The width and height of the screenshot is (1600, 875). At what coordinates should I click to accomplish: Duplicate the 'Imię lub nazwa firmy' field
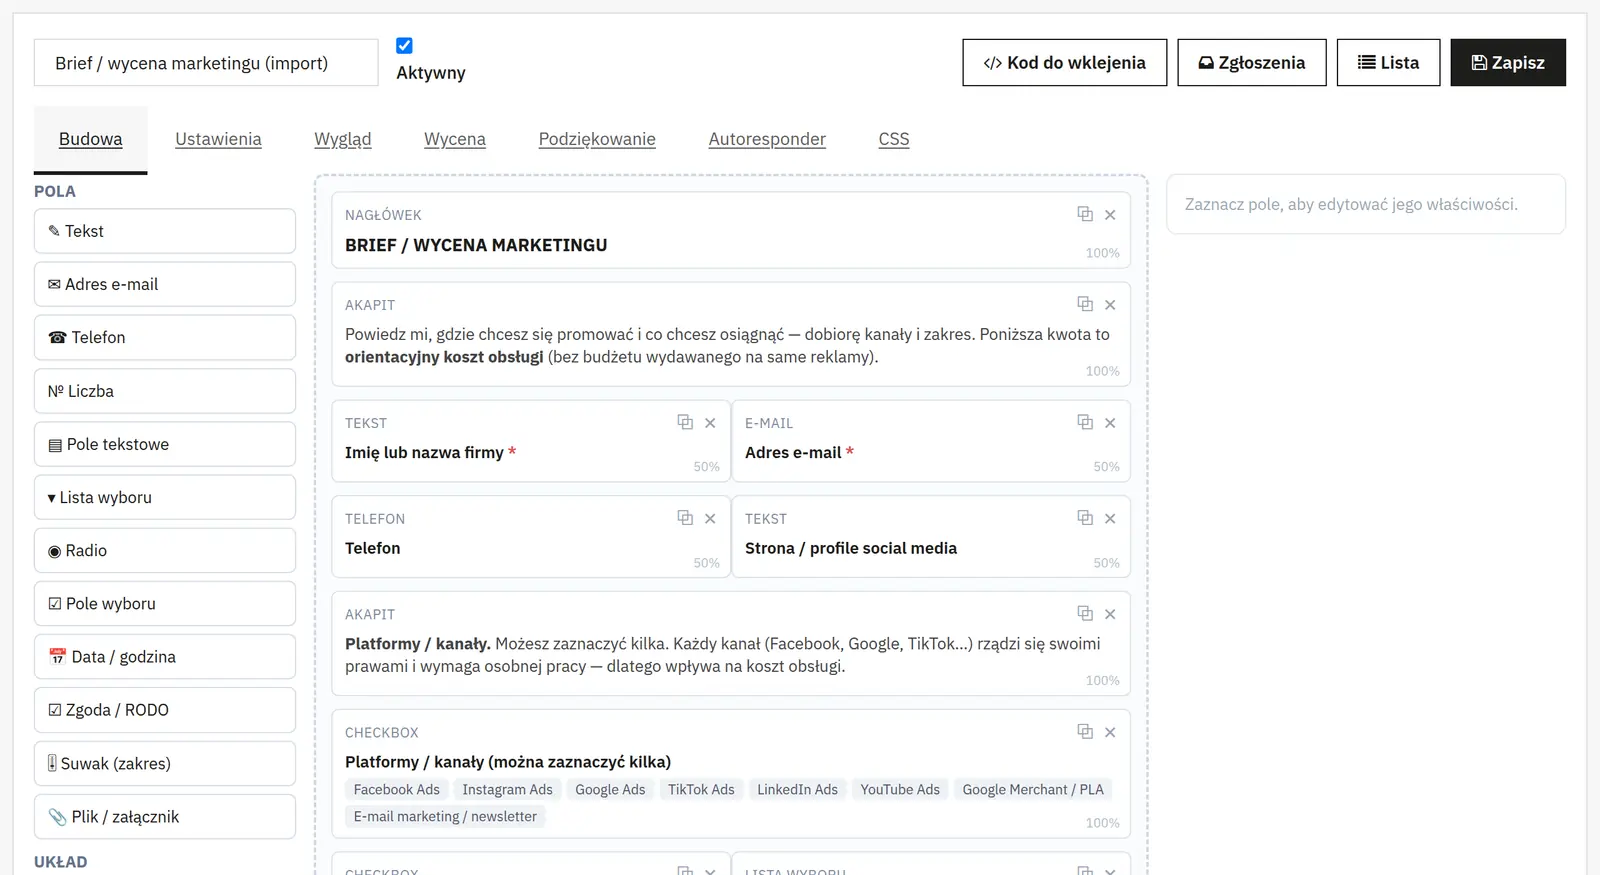685,422
